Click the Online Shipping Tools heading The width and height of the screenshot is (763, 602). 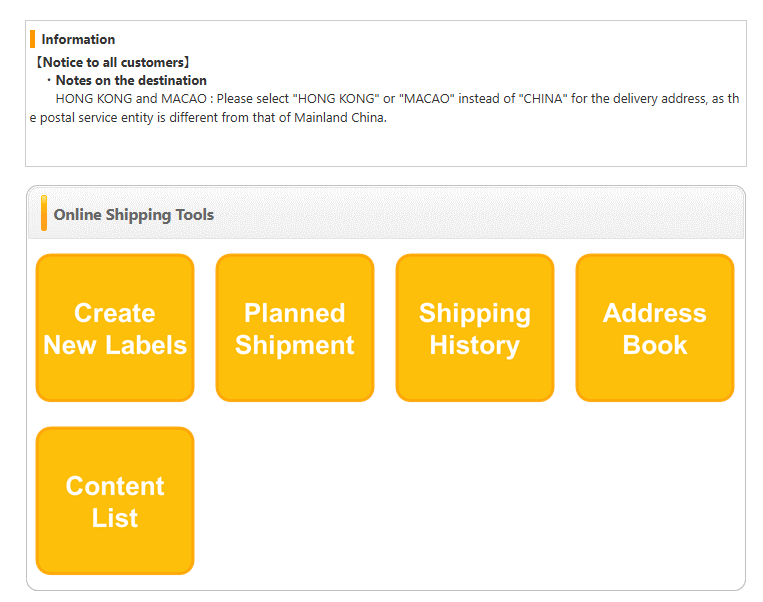133,215
